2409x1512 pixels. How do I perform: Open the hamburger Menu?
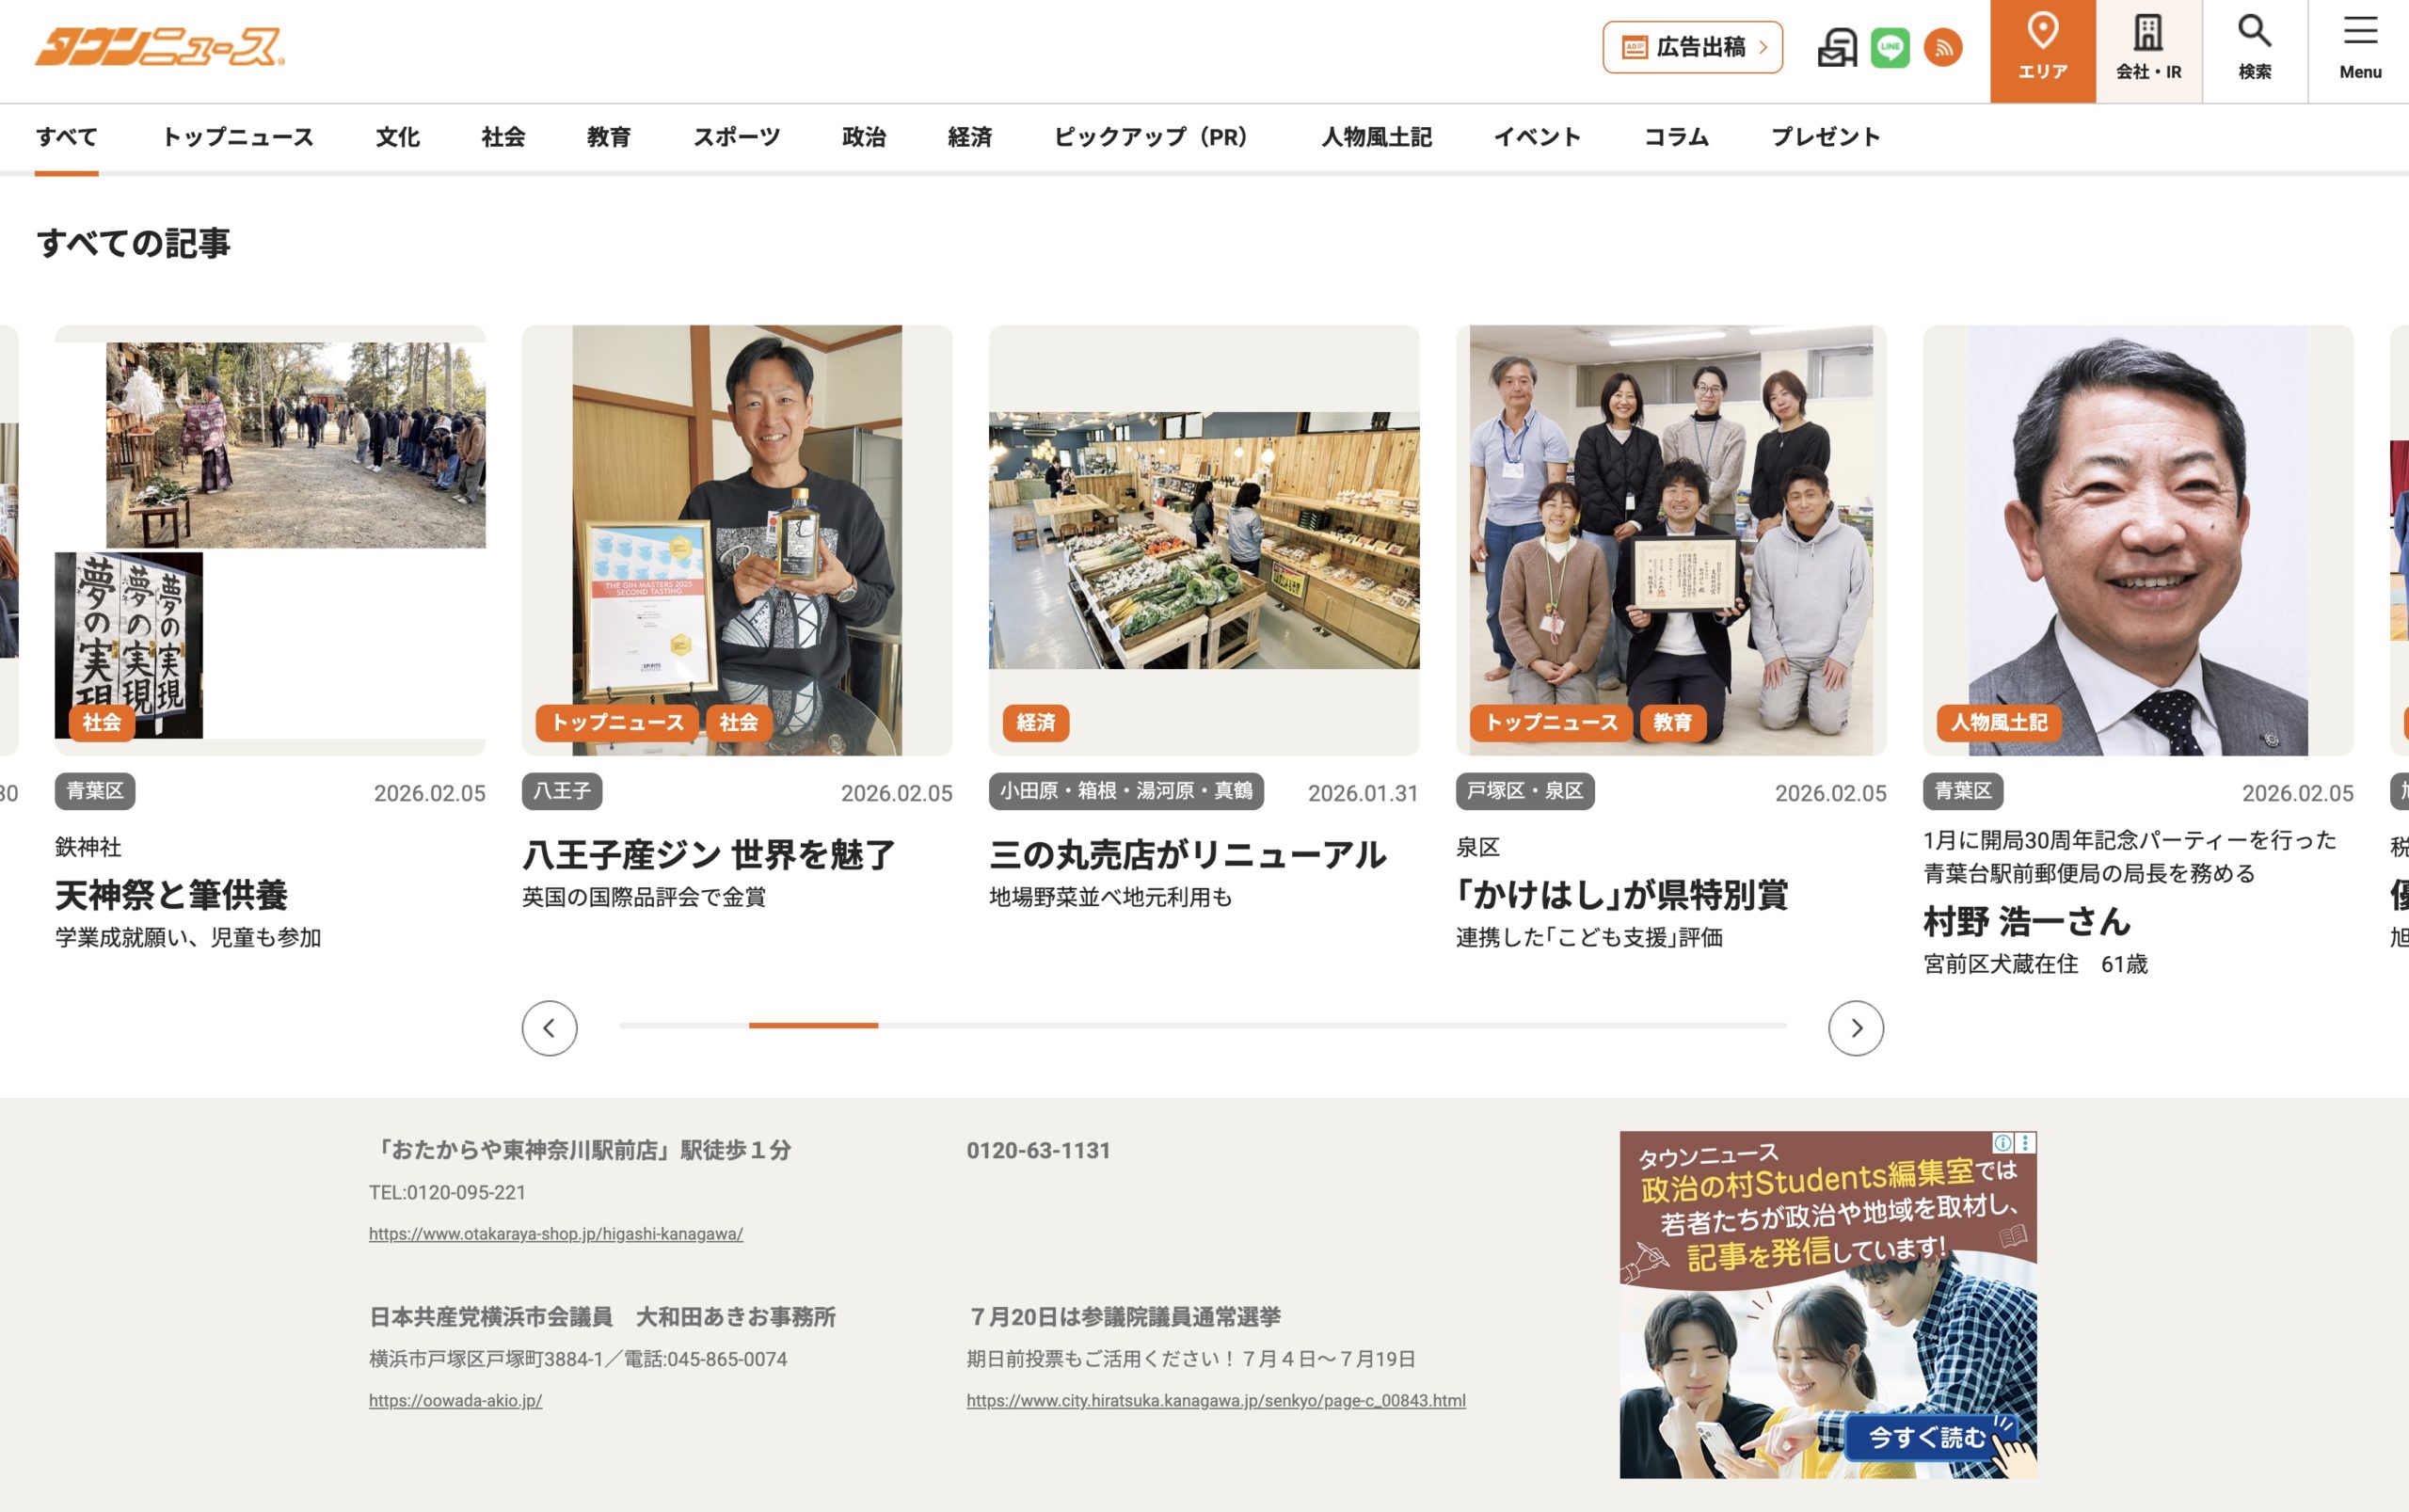coord(2359,50)
